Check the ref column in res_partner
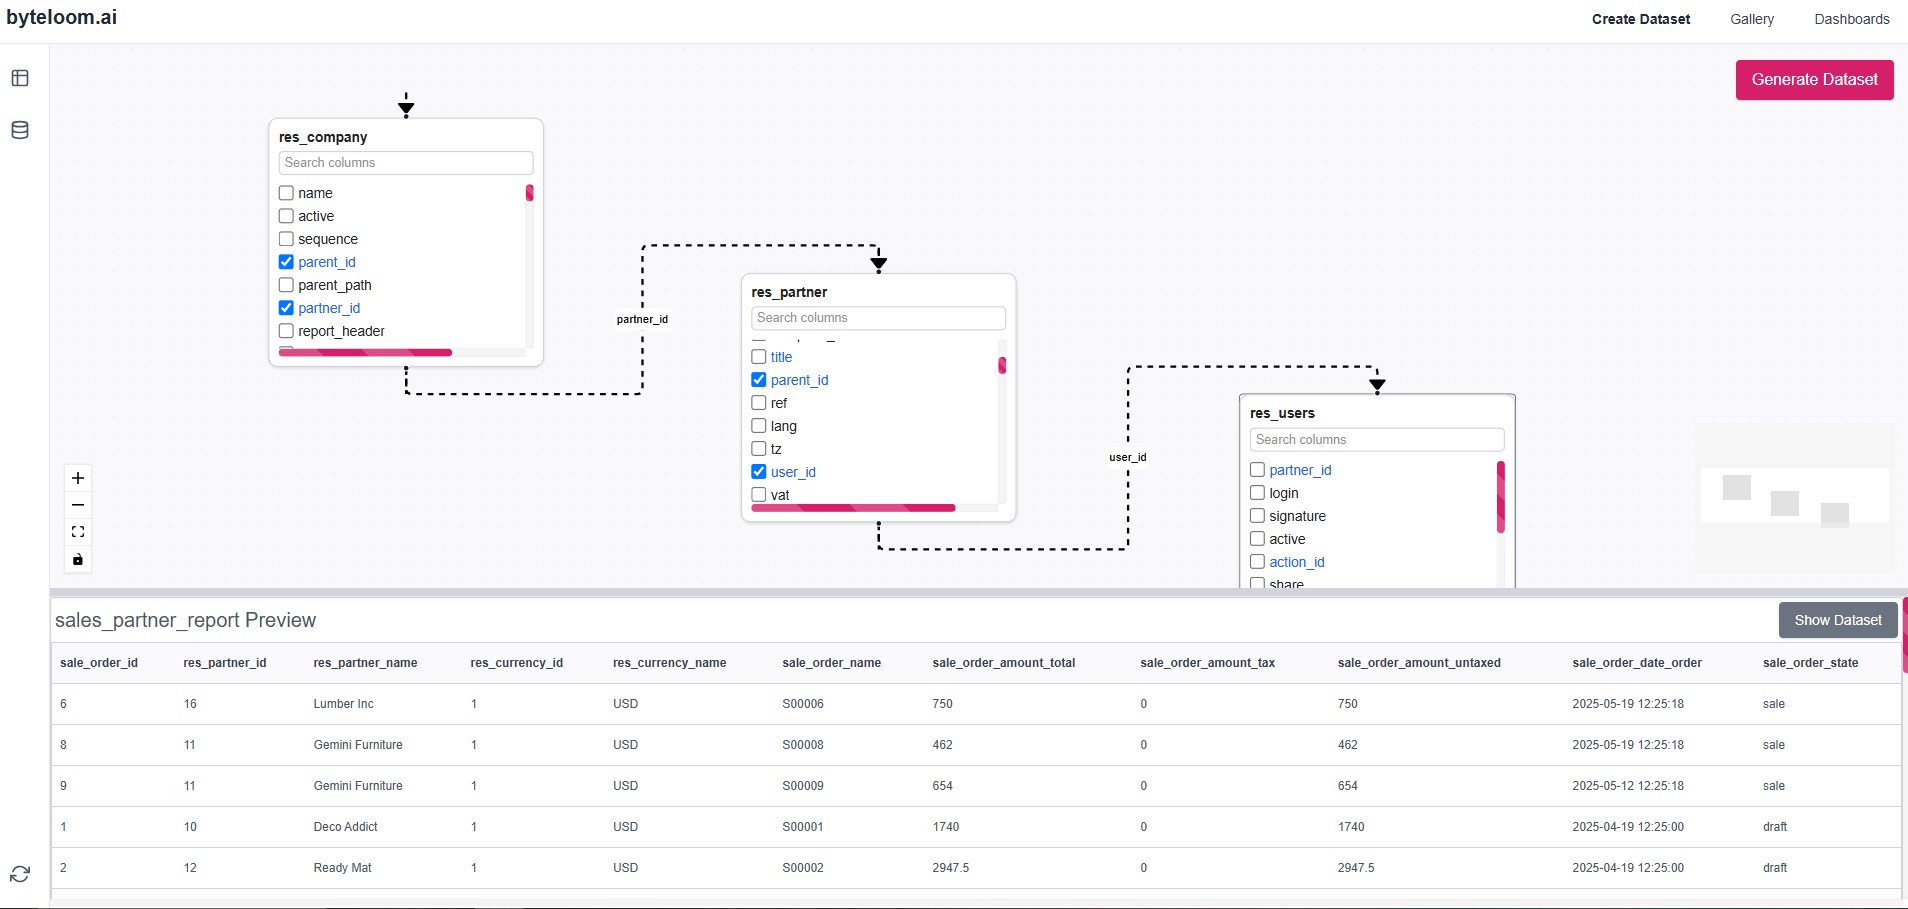1908x909 pixels. pos(759,403)
